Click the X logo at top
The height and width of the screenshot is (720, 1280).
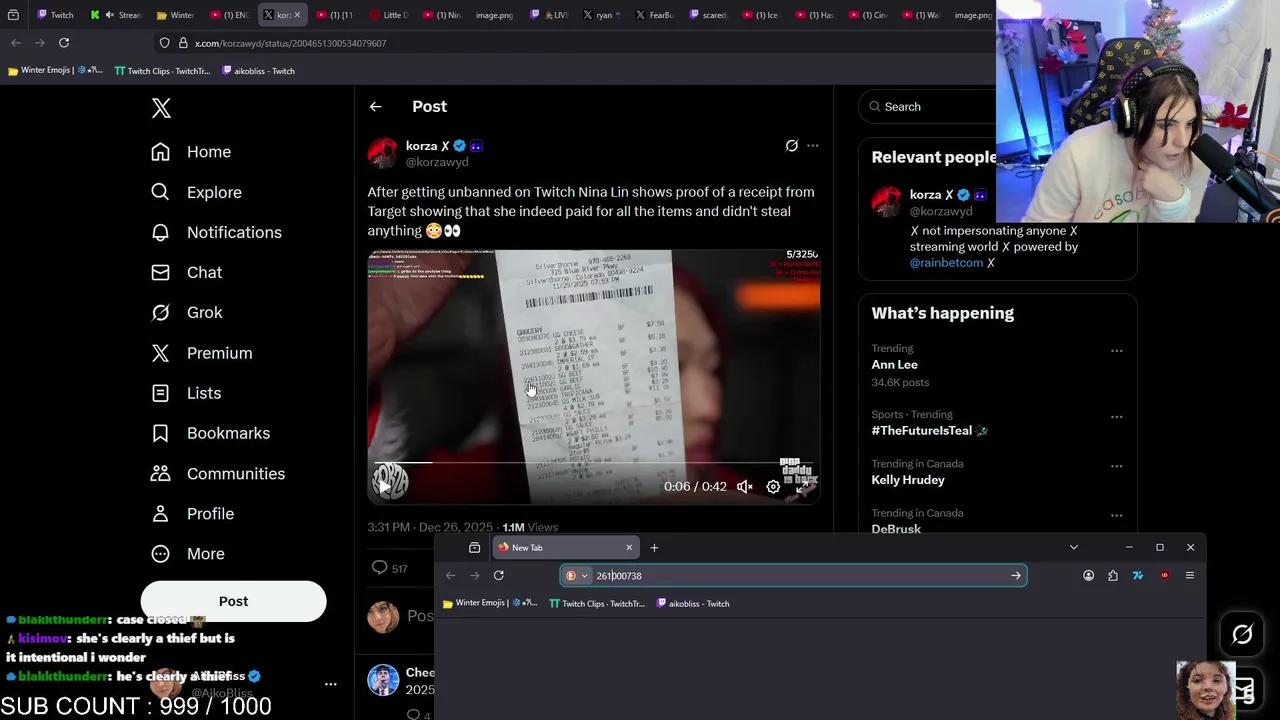[x=161, y=108]
